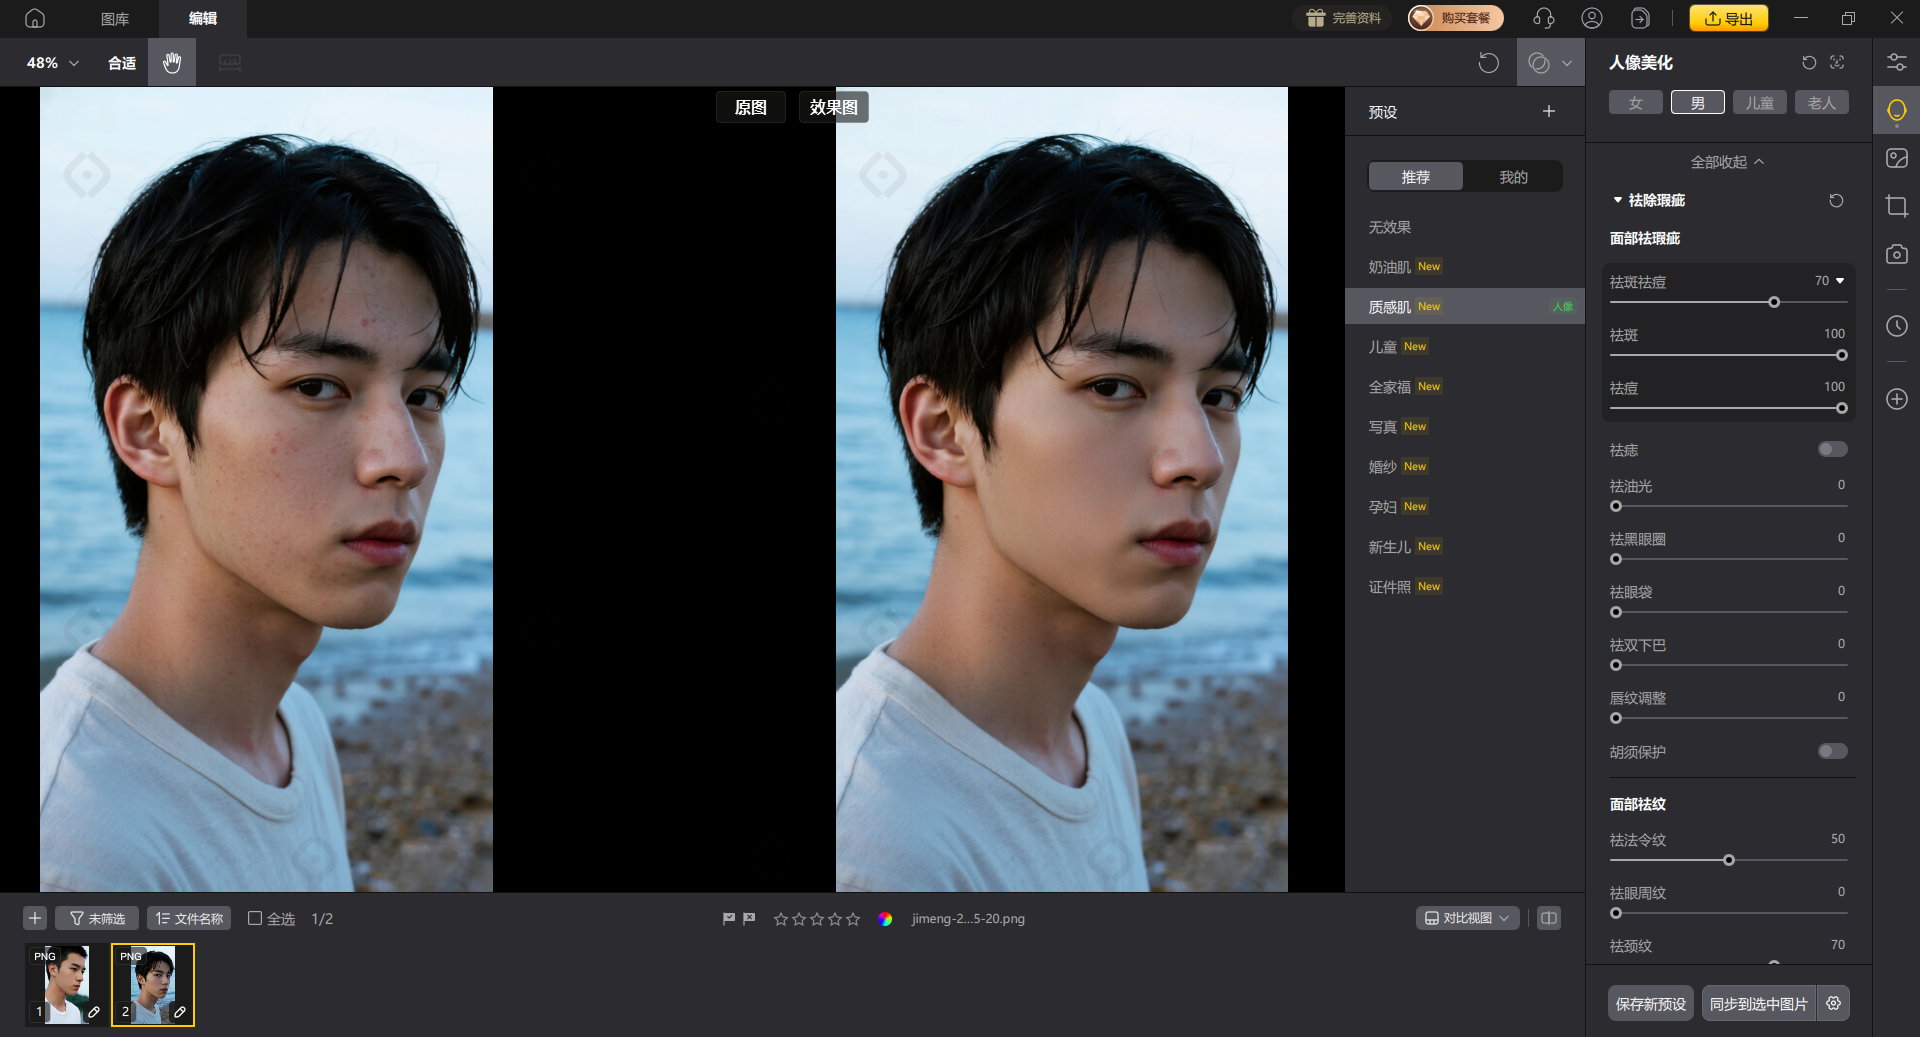Image resolution: width=1920 pixels, height=1037 pixels.
Task: Click the 保存新预设 button
Action: [1650, 1004]
